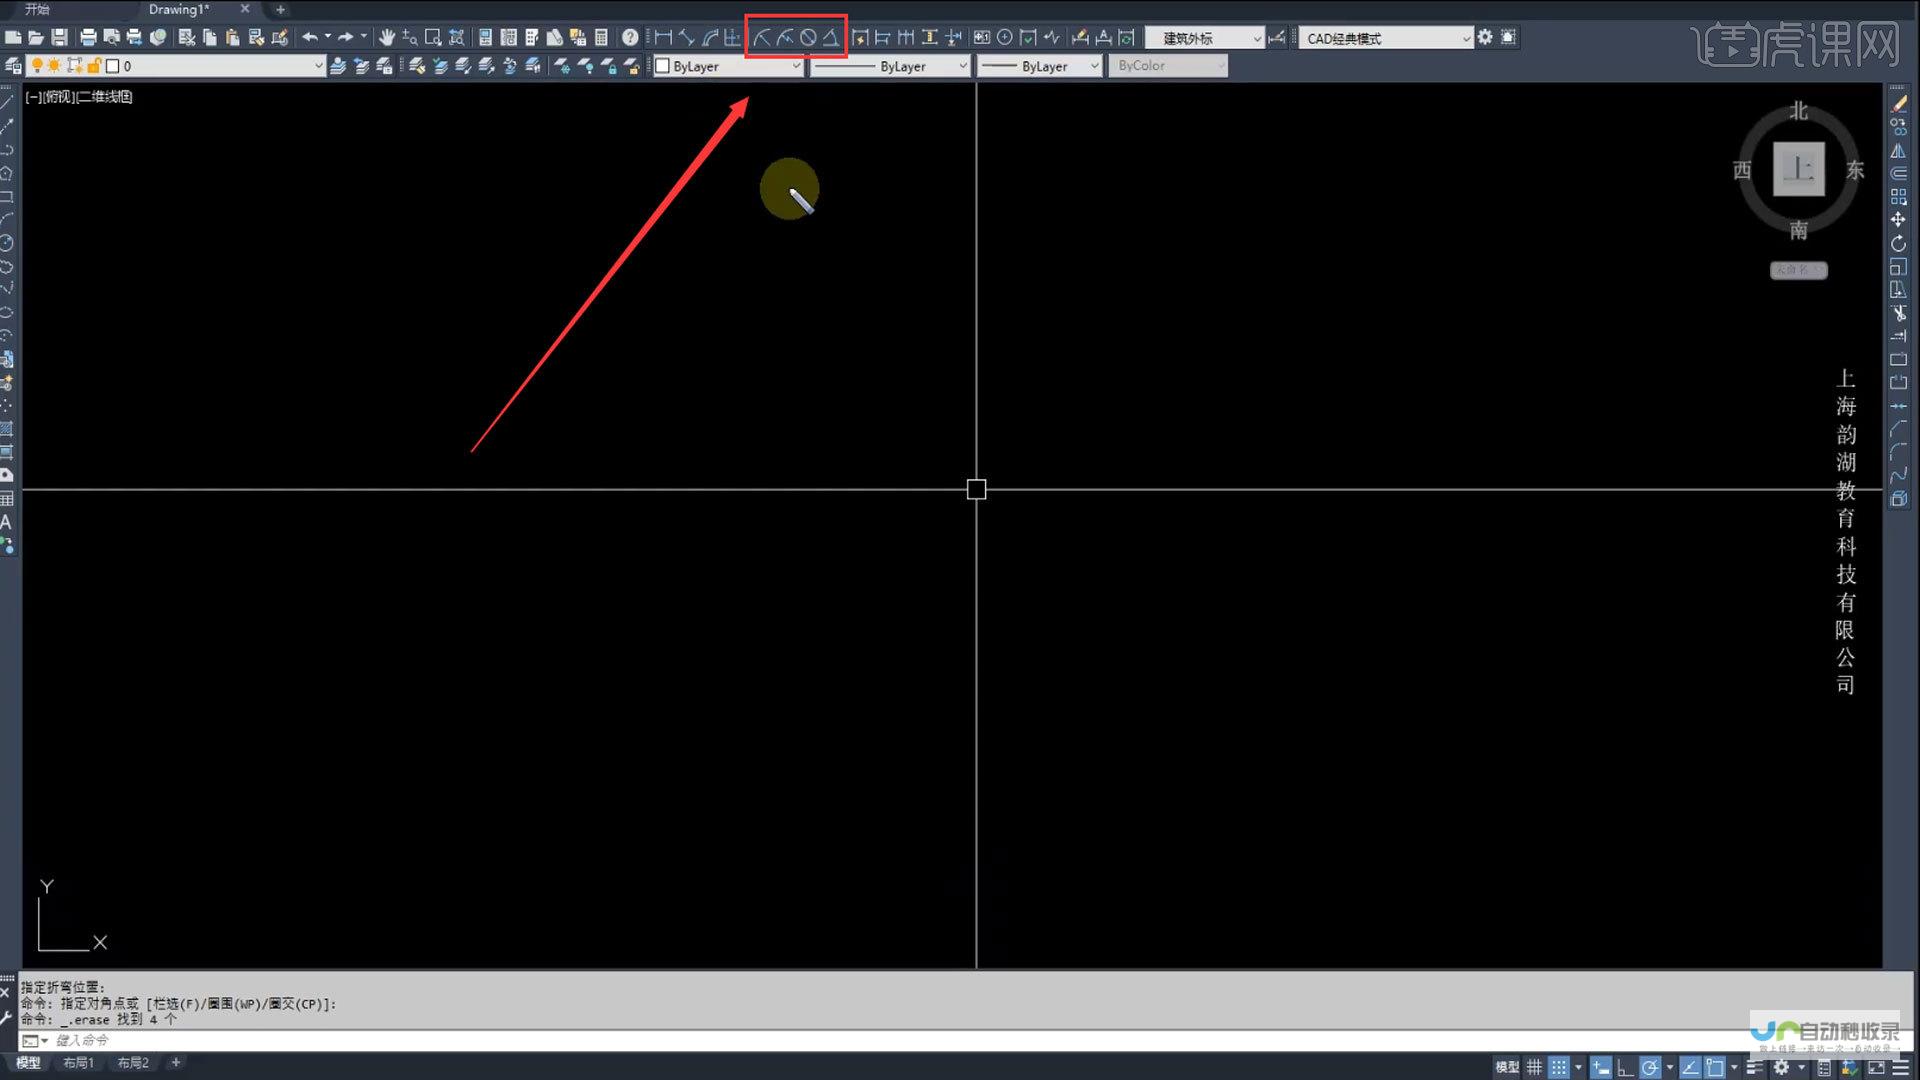Toggle polar tracking in the status bar

pyautogui.click(x=1650, y=1067)
